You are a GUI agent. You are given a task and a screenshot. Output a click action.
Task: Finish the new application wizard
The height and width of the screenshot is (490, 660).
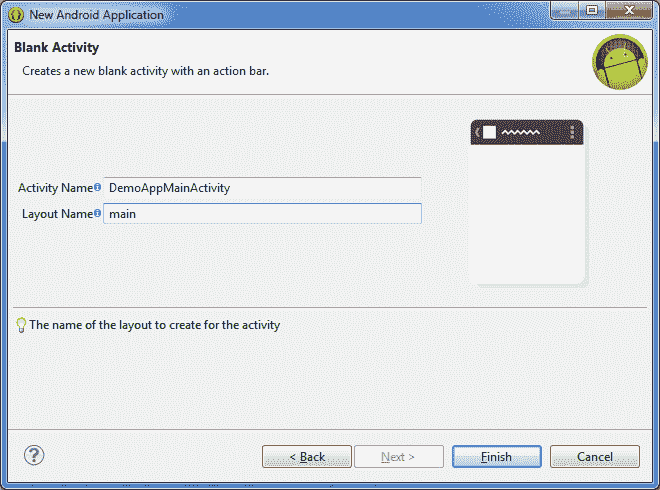497,457
